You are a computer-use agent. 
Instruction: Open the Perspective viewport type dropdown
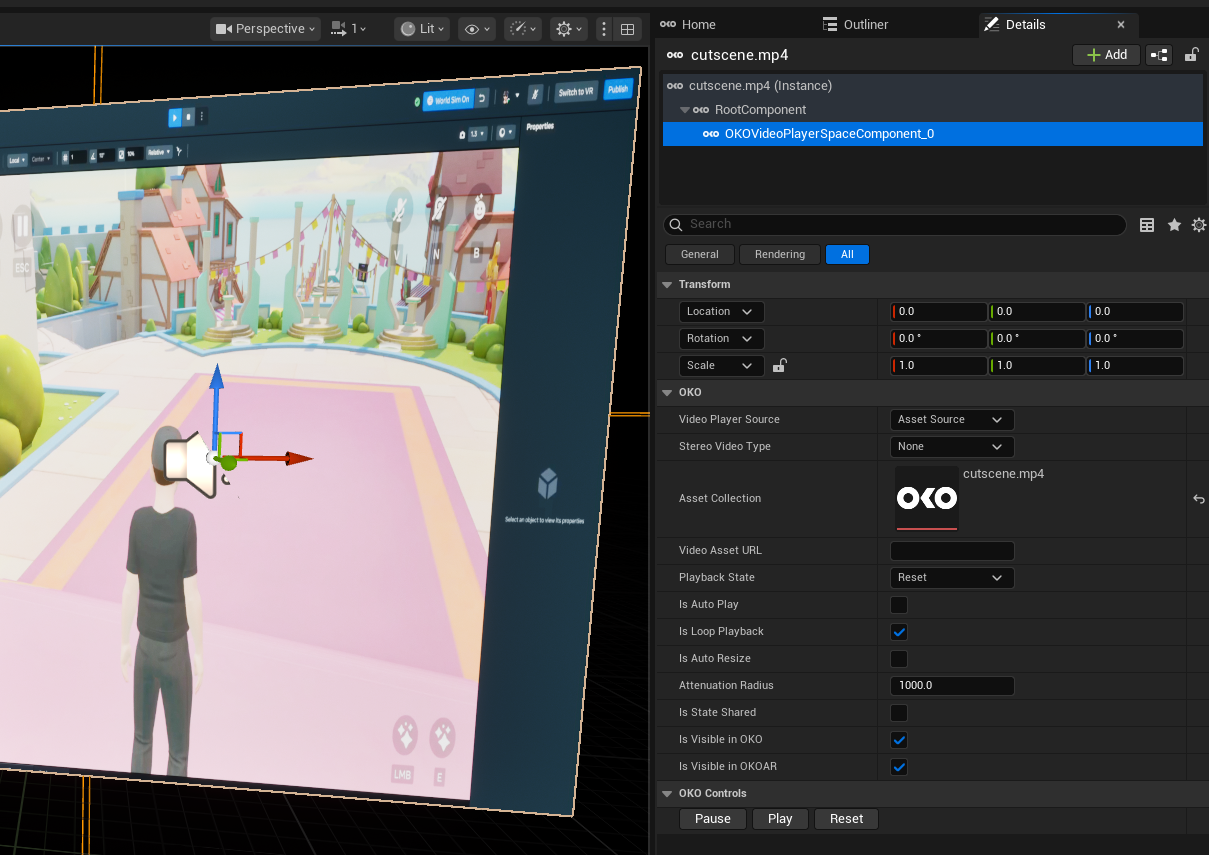265,29
